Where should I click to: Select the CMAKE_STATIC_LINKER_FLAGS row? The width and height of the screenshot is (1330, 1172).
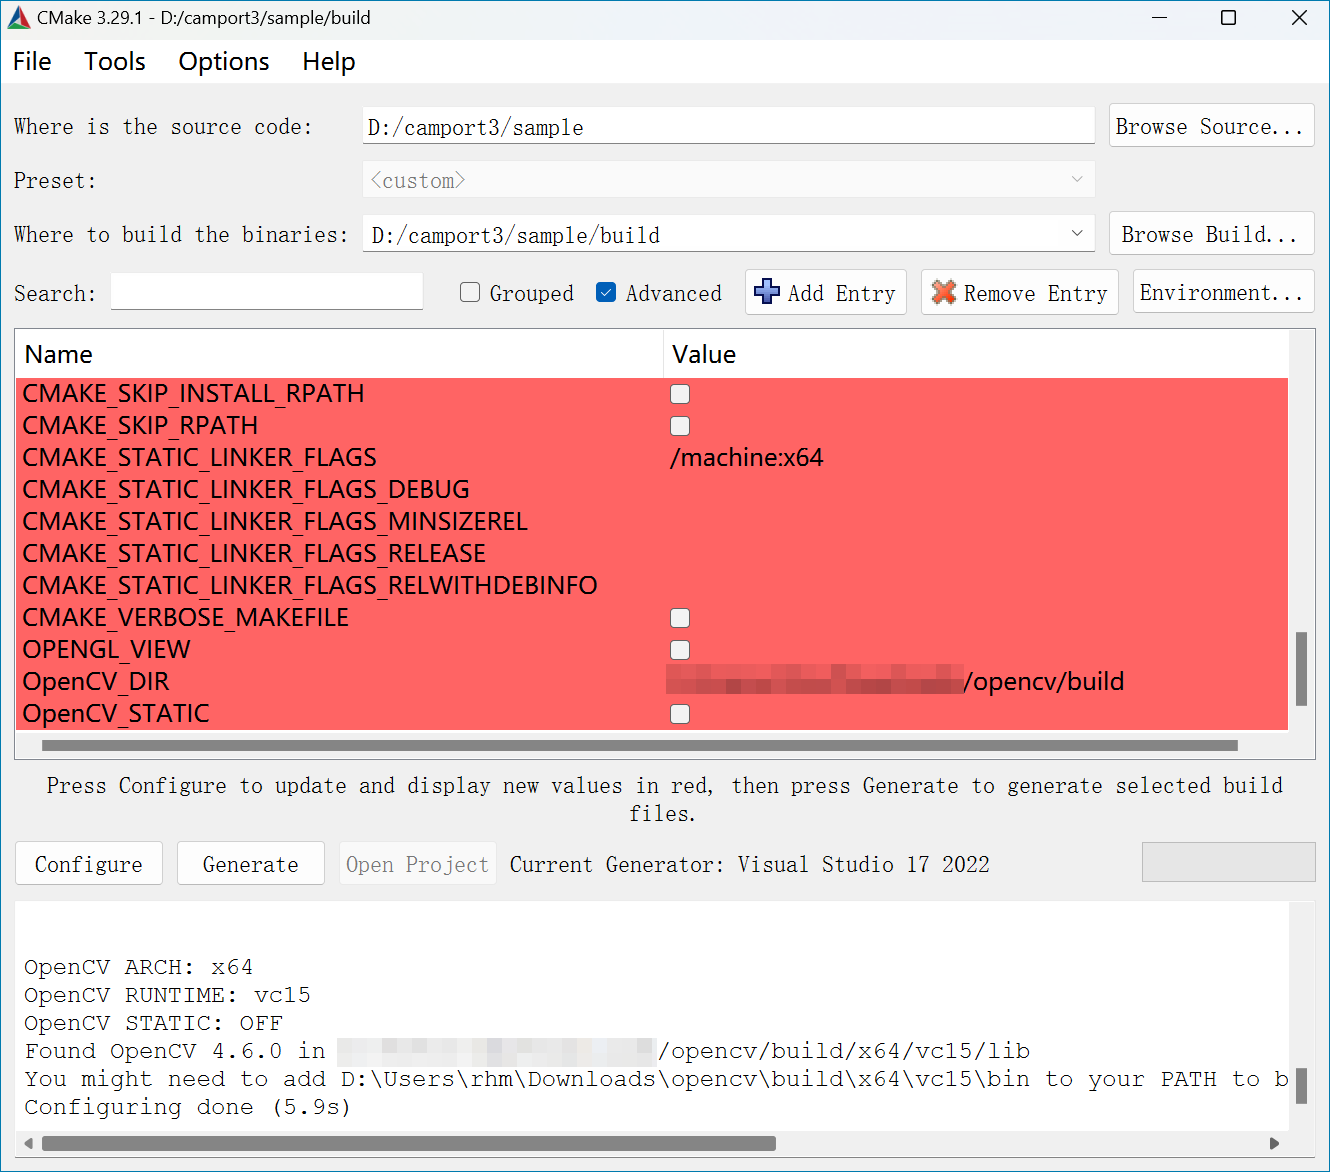click(x=652, y=458)
